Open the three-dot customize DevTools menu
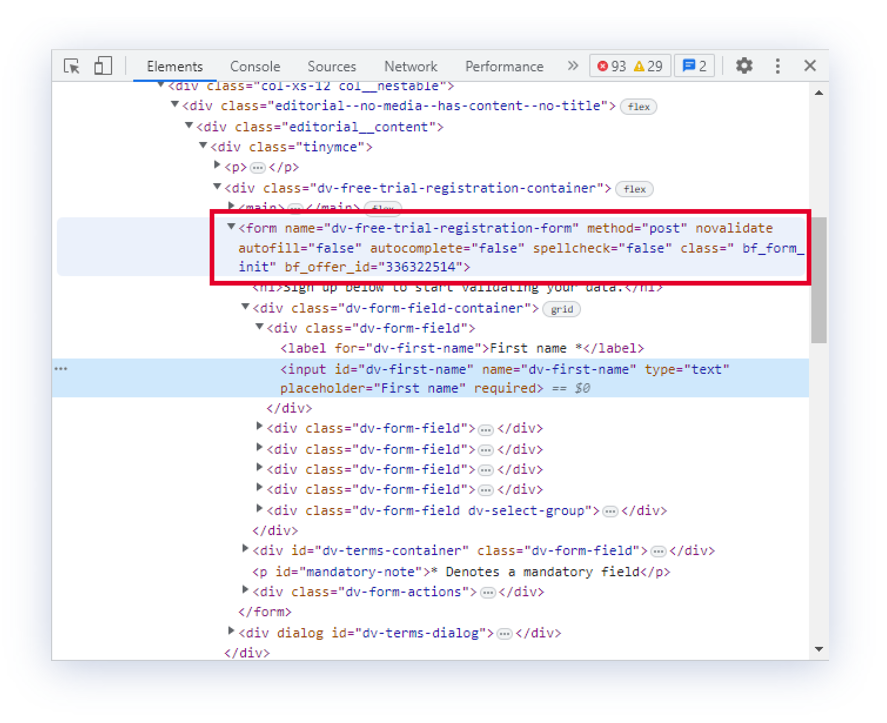Viewport: 887px width, 723px height. 777,66
